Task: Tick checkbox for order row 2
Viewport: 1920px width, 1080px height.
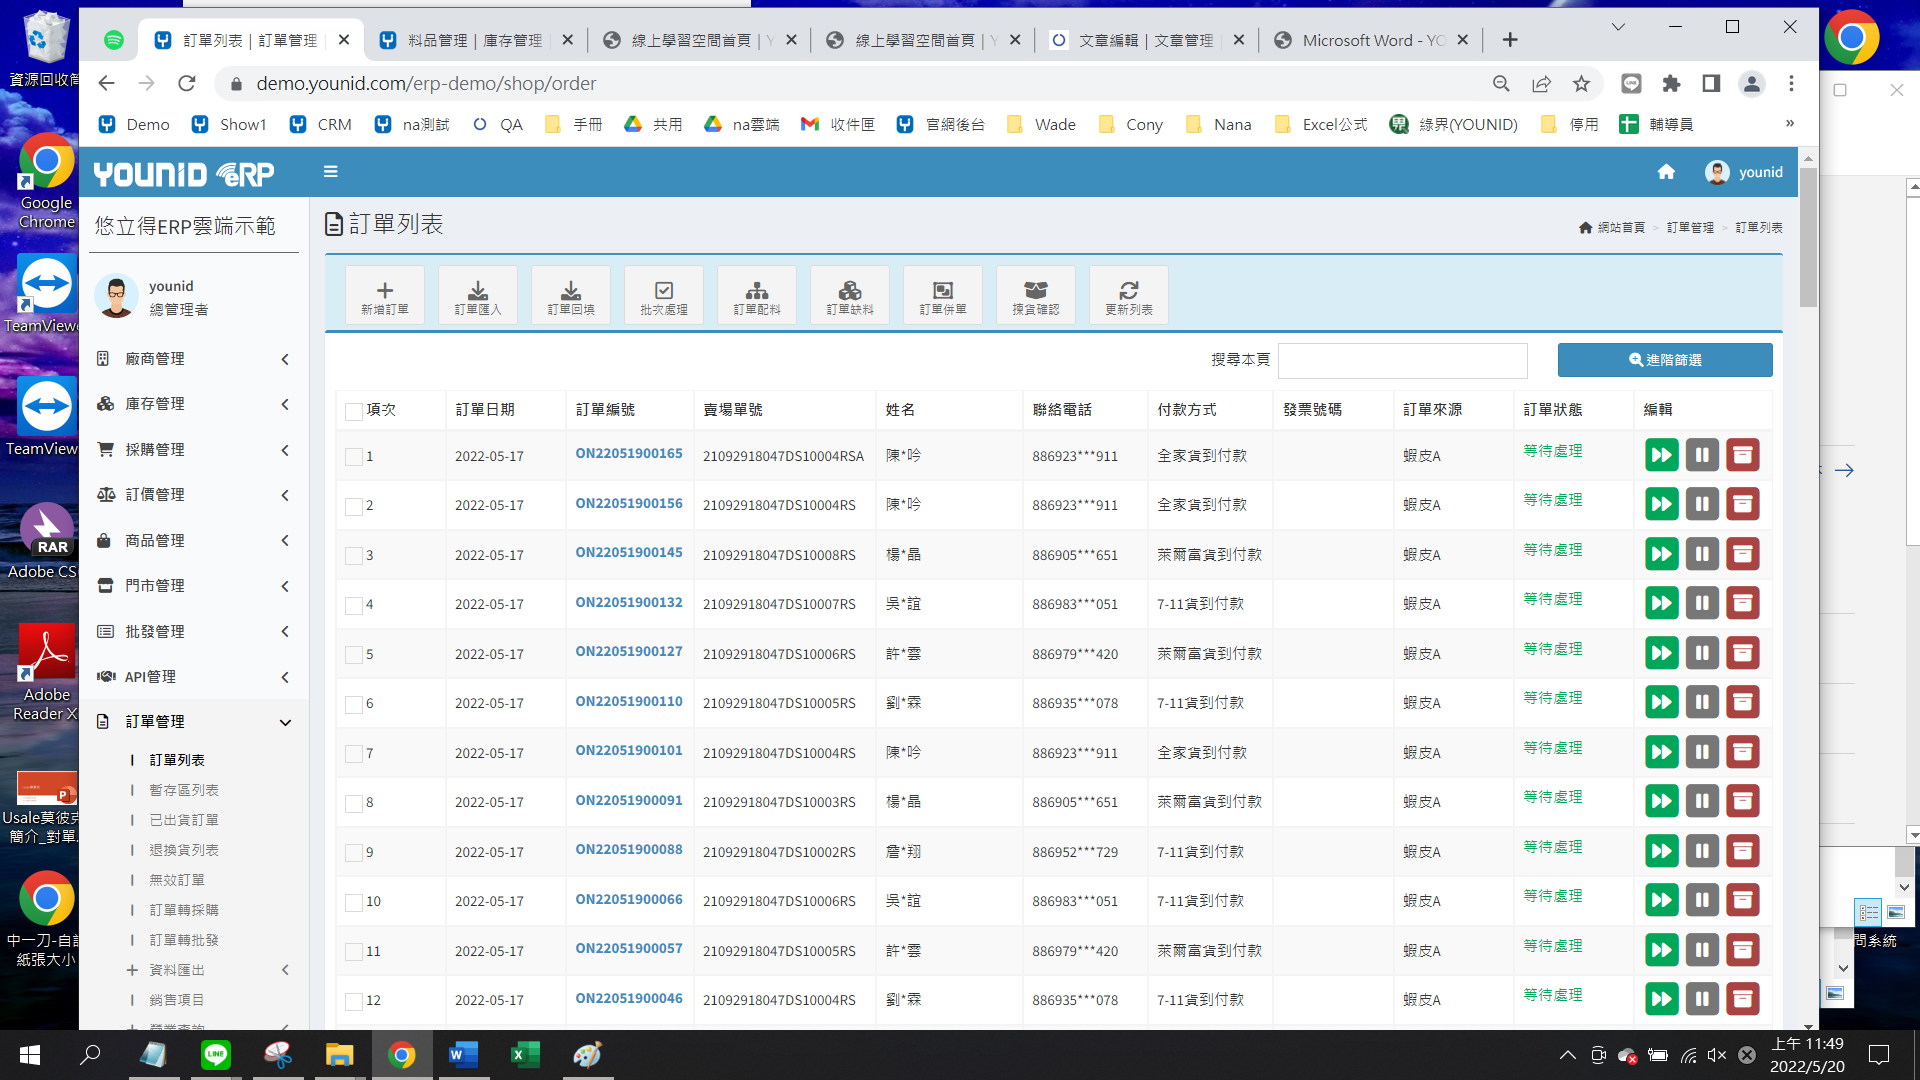Action: point(353,506)
